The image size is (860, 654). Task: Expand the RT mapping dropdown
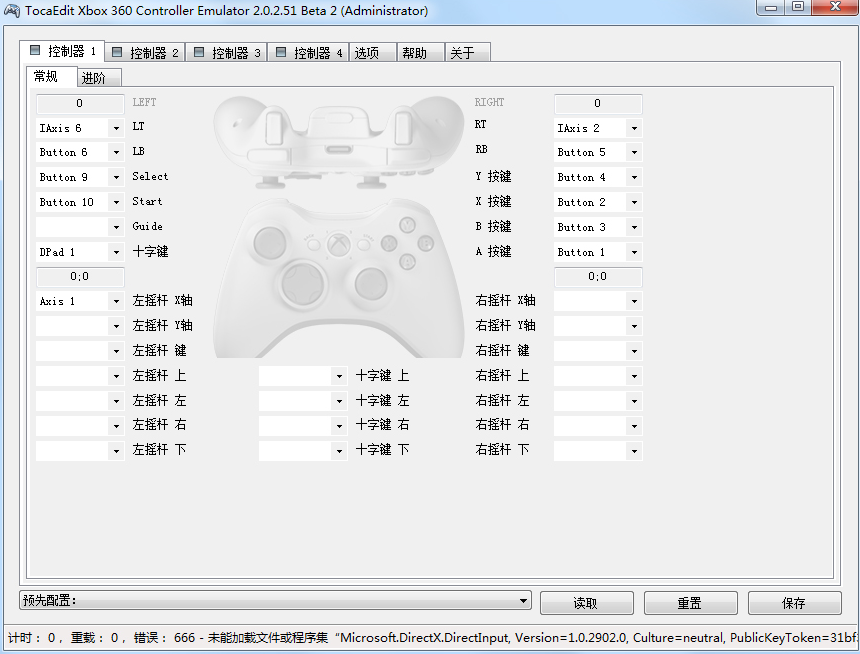pyautogui.click(x=634, y=128)
